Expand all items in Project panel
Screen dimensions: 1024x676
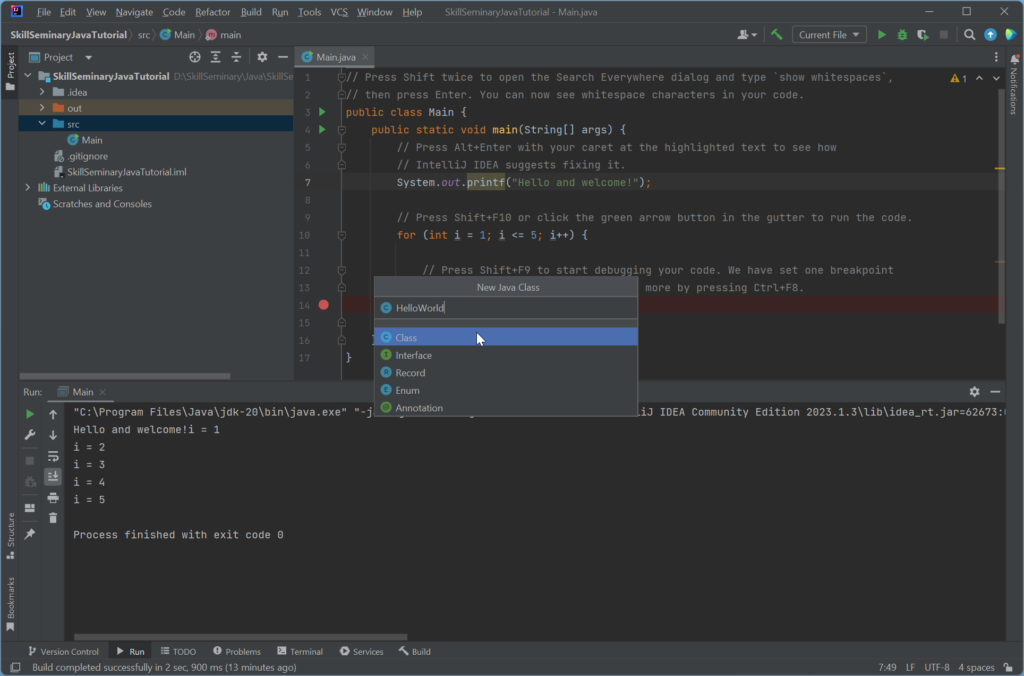[216, 57]
